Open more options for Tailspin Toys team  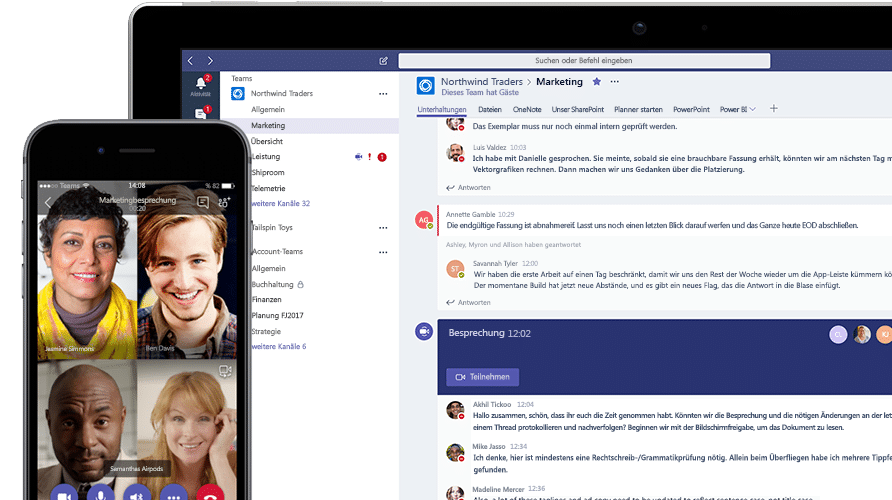click(383, 228)
